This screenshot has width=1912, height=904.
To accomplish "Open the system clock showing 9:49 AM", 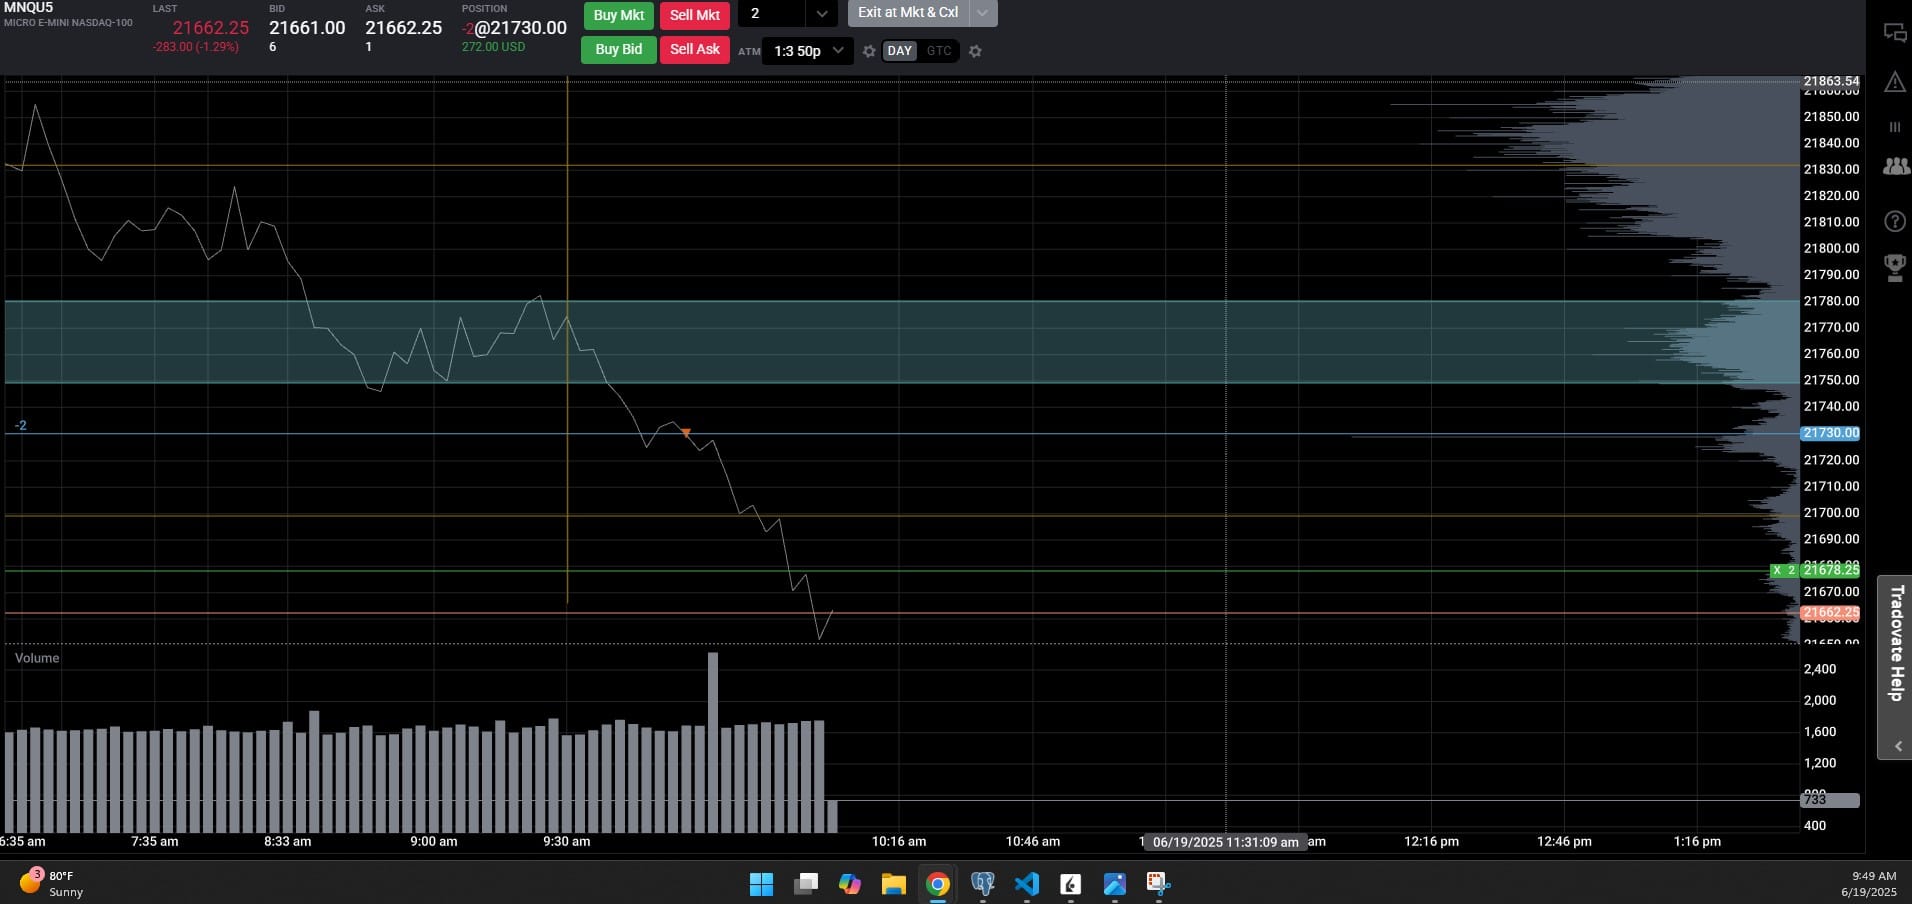I will pyautogui.click(x=1868, y=884).
